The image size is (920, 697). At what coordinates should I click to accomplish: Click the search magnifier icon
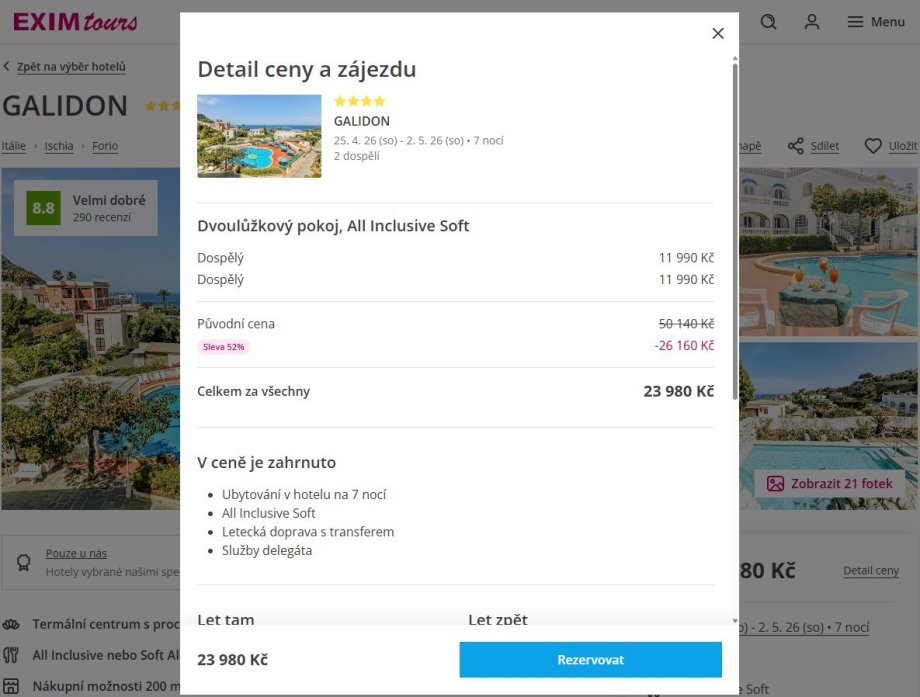click(768, 22)
